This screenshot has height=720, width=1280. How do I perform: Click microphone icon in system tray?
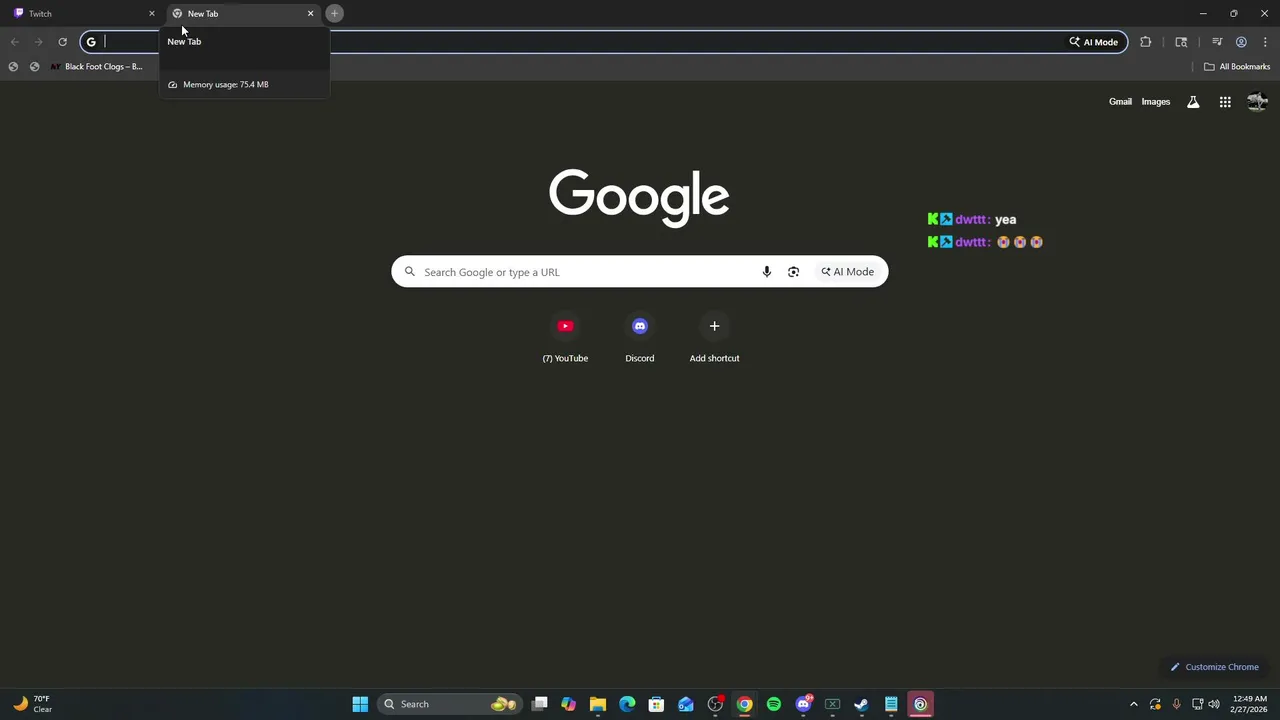[1176, 704]
